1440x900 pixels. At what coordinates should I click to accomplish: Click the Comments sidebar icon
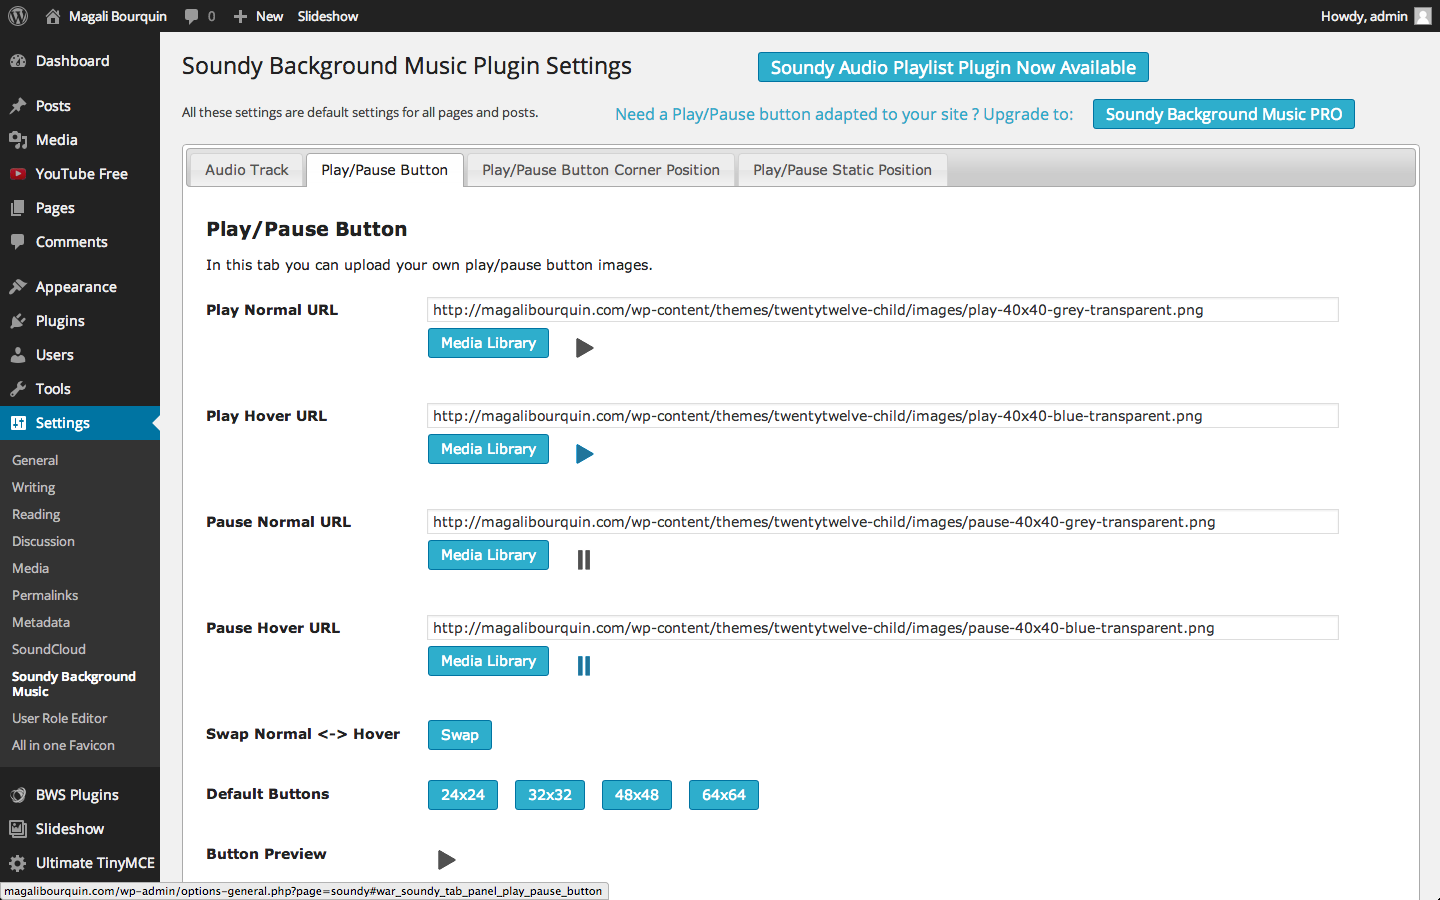(x=18, y=242)
